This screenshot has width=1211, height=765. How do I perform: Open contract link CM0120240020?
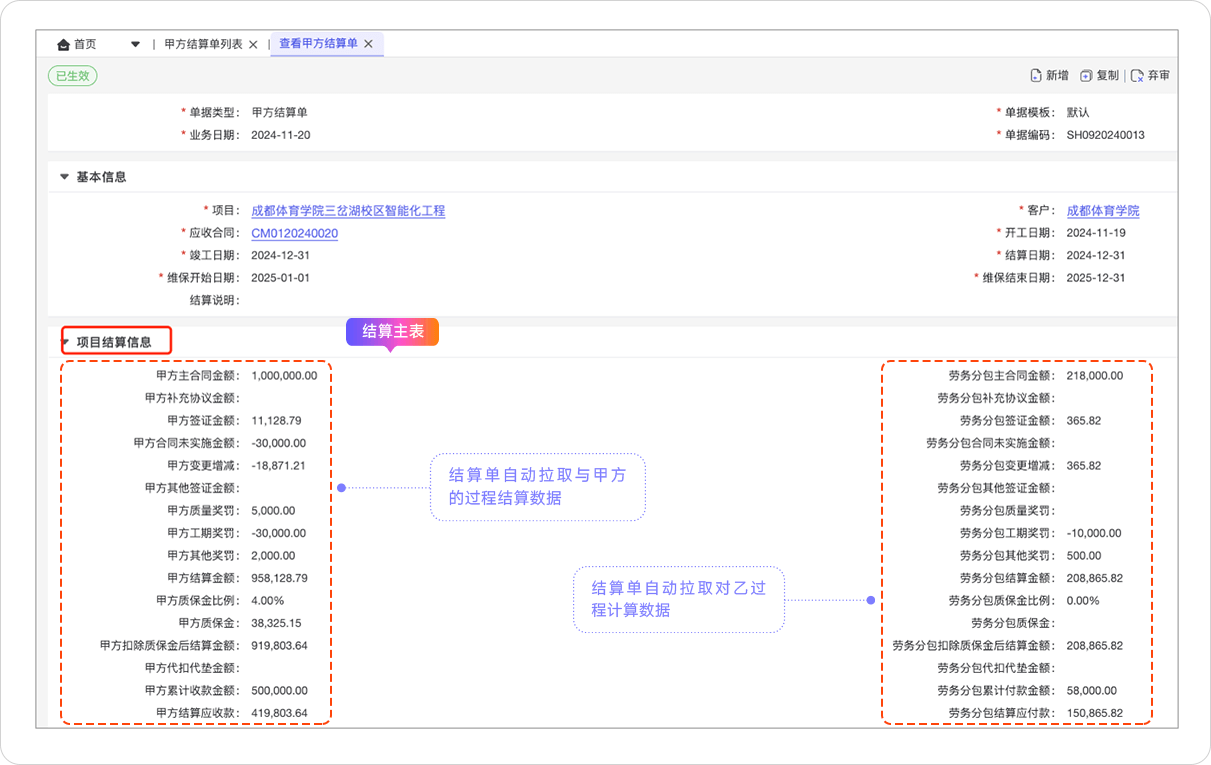[x=294, y=234]
